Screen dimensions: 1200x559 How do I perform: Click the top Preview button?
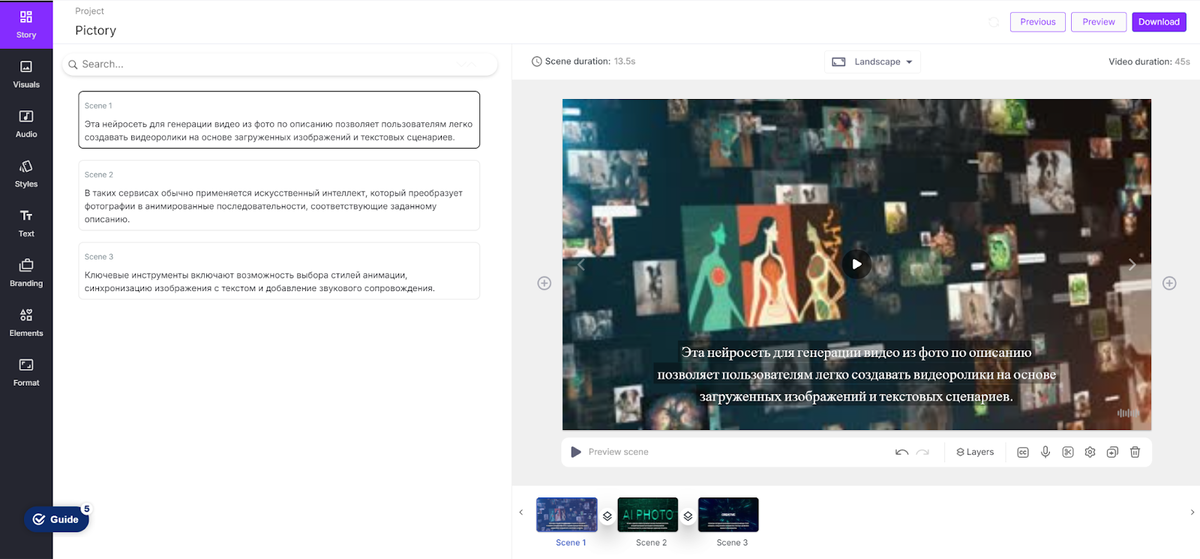click(x=1098, y=22)
